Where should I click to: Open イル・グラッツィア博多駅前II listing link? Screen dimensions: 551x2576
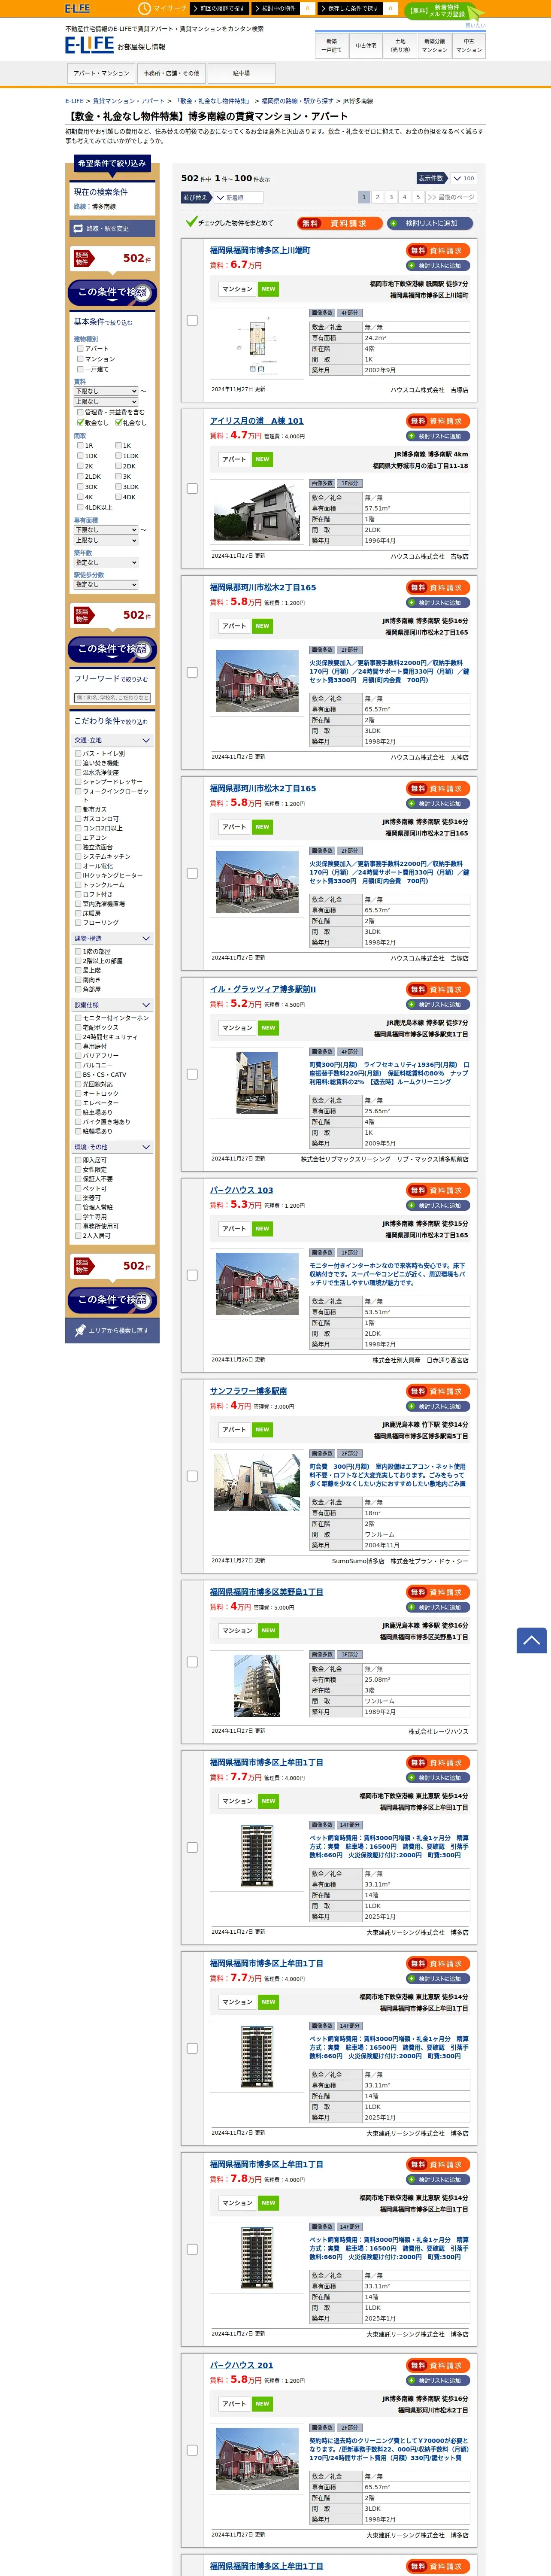[x=262, y=990]
